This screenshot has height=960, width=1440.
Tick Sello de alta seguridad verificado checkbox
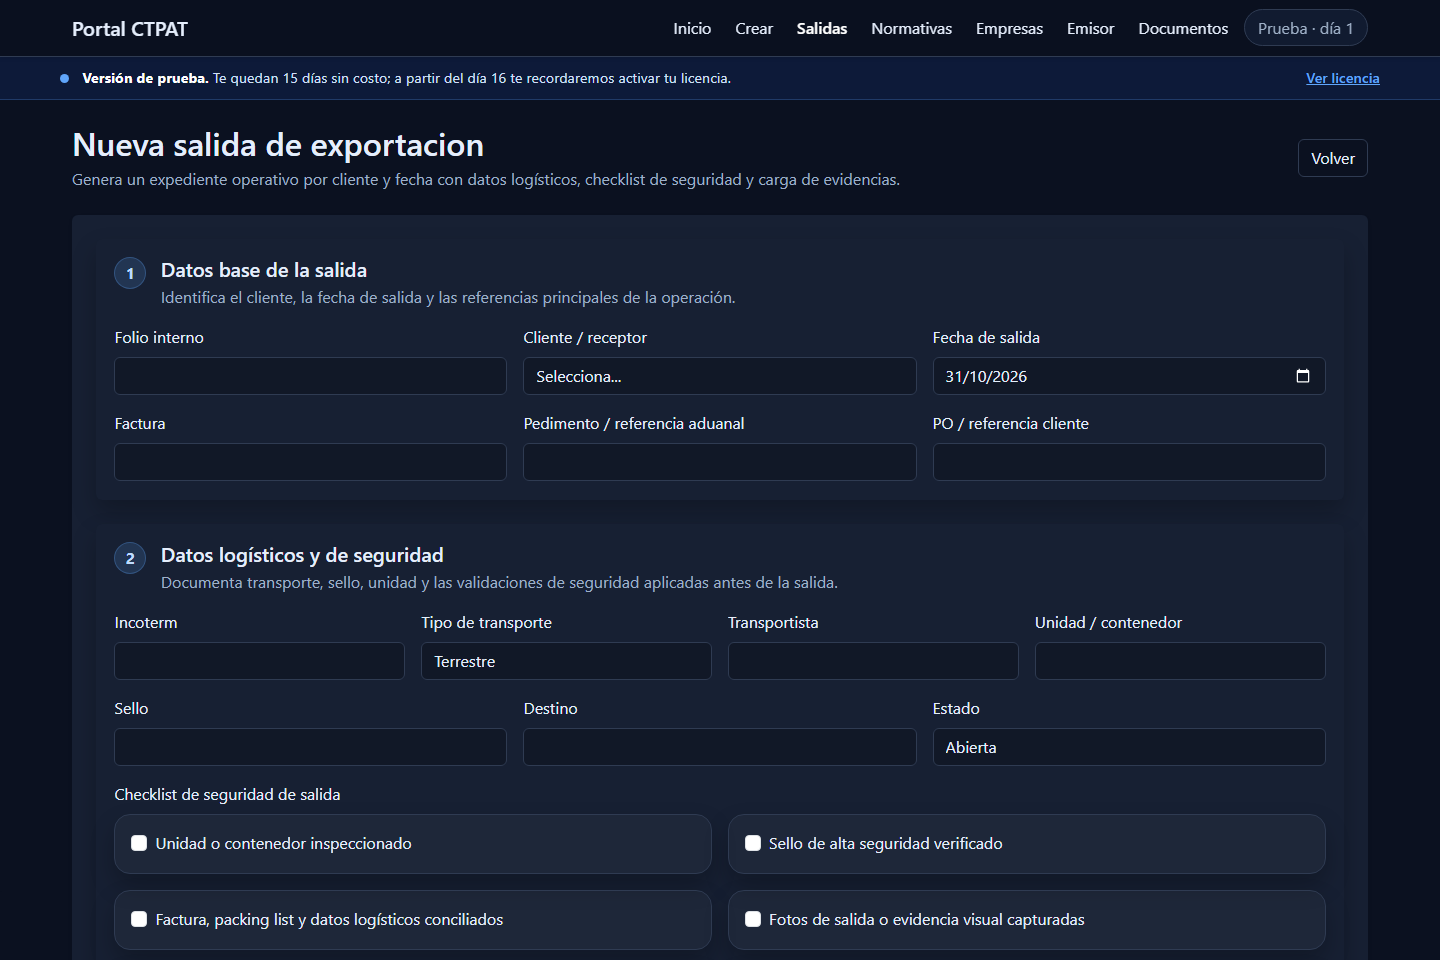point(753,843)
